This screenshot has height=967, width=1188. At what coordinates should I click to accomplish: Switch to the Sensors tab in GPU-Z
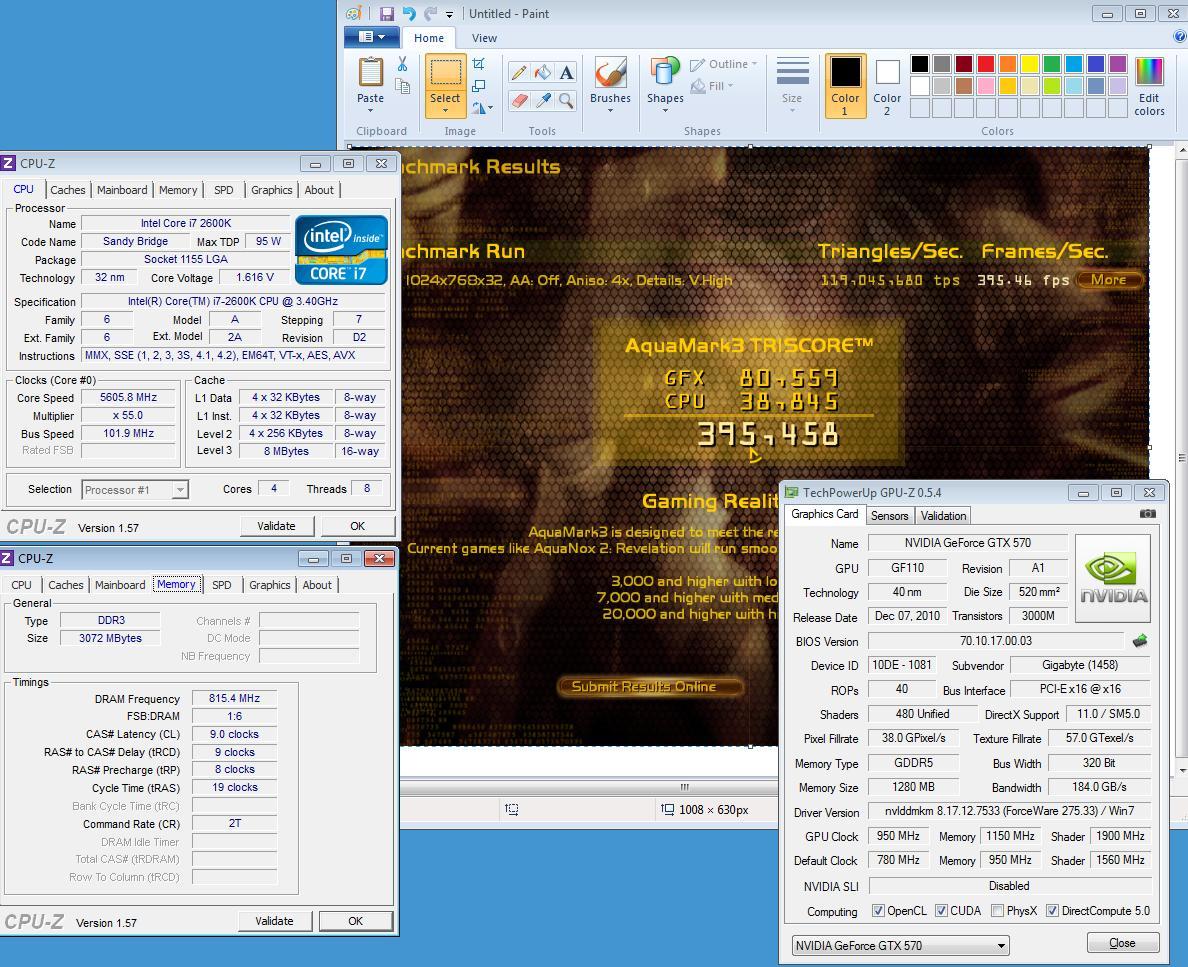889,515
